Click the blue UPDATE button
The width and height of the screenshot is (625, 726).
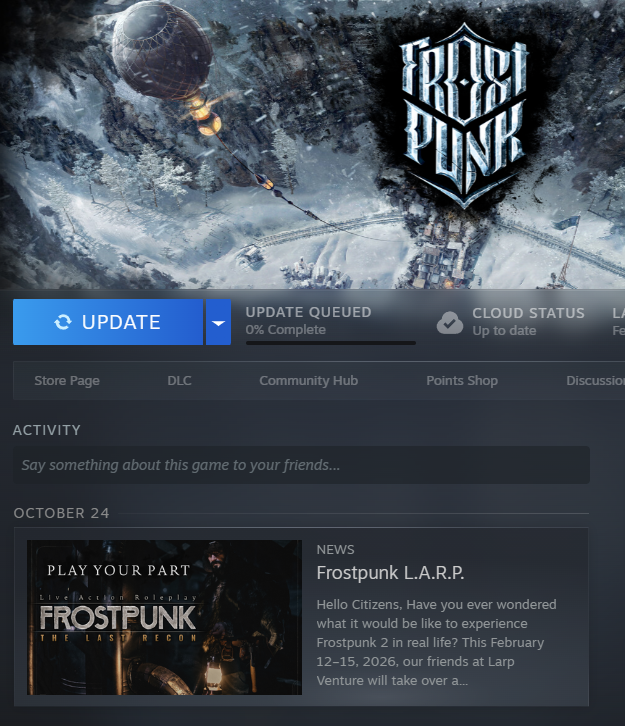pos(108,322)
